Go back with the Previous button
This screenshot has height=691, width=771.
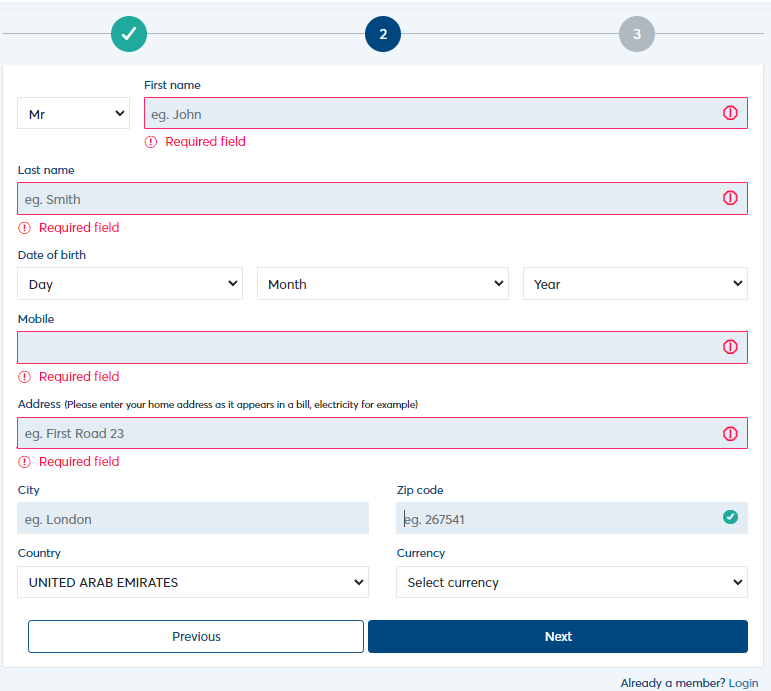point(196,636)
